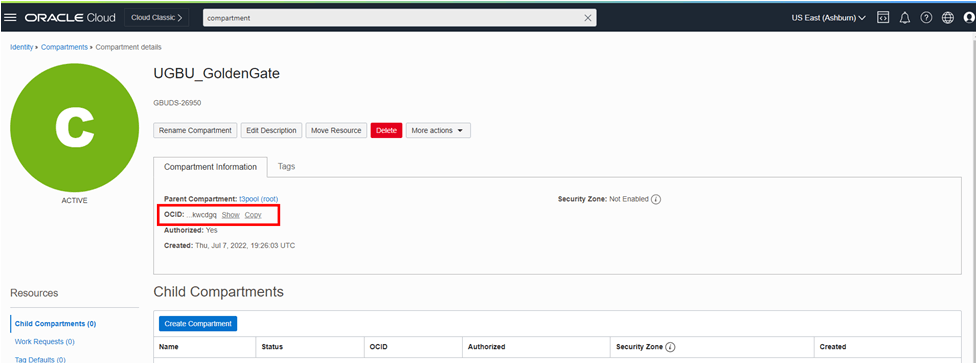This screenshot has width=977, height=364.
Task: Click the Name column header
Action: pyautogui.click(x=168, y=347)
